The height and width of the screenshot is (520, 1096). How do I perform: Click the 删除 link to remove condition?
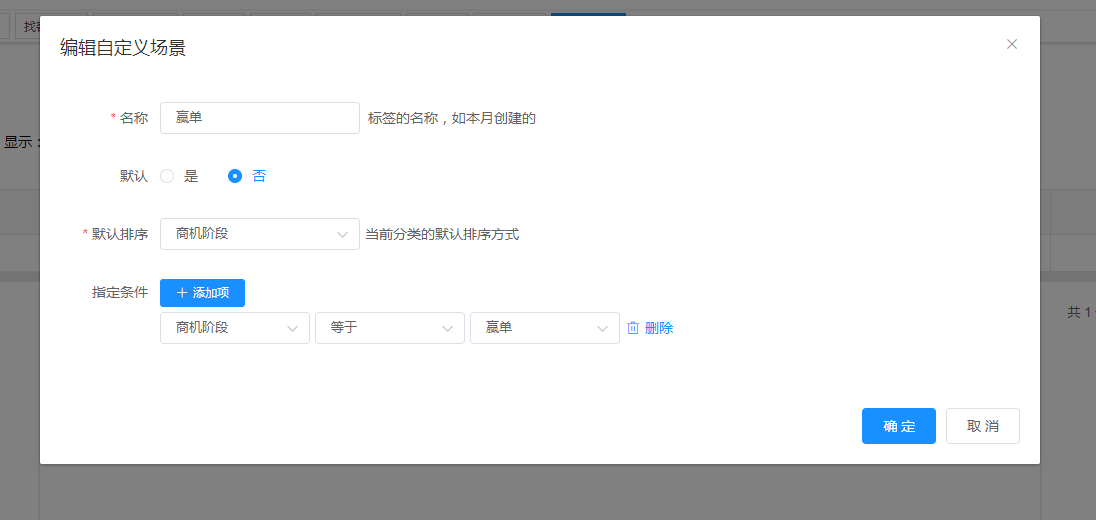tap(659, 328)
